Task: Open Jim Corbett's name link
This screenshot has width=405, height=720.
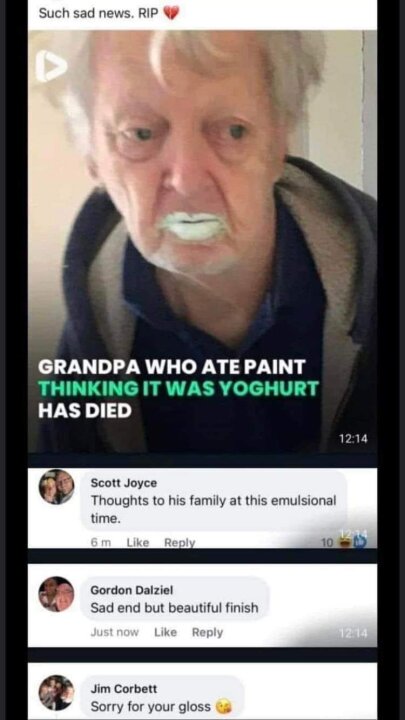Action: (124, 689)
